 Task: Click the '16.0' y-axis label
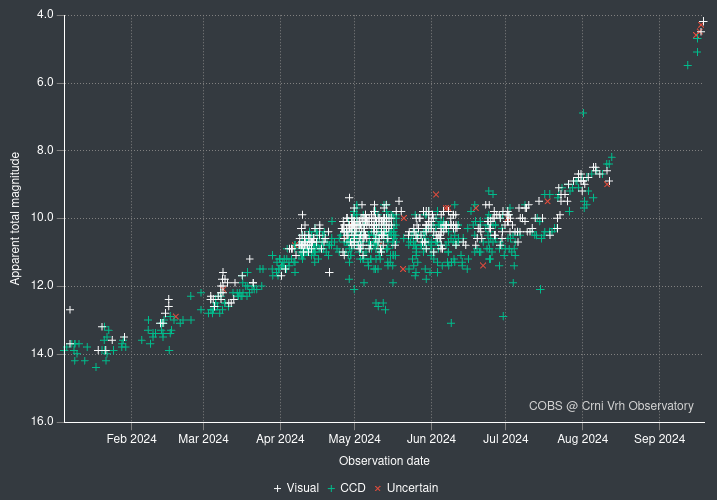pos(43,421)
